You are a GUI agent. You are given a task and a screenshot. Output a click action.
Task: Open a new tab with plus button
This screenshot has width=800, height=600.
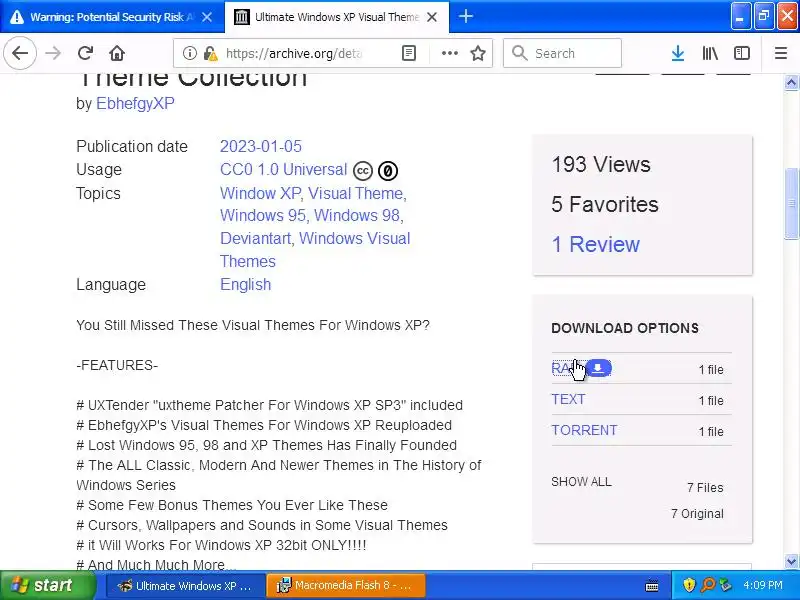point(465,16)
